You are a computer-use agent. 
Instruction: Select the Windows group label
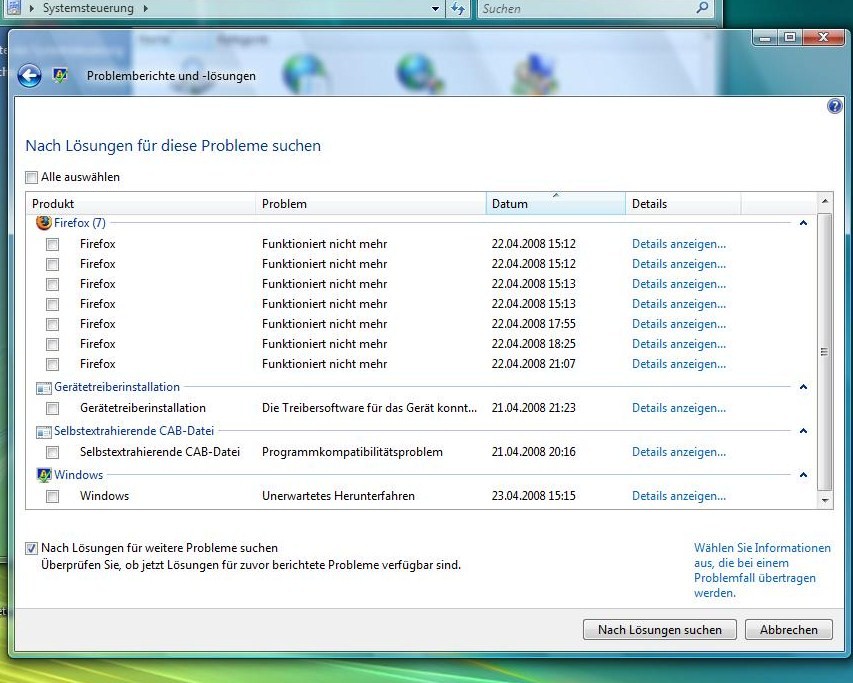pyautogui.click(x=78, y=475)
